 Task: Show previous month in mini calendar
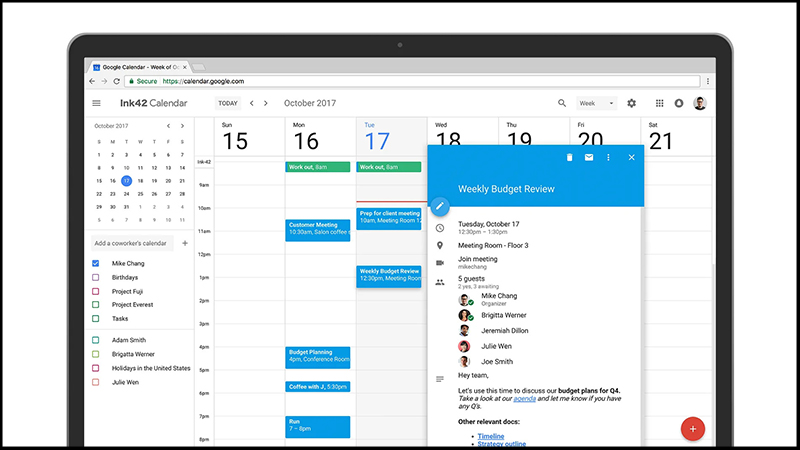(x=168, y=126)
